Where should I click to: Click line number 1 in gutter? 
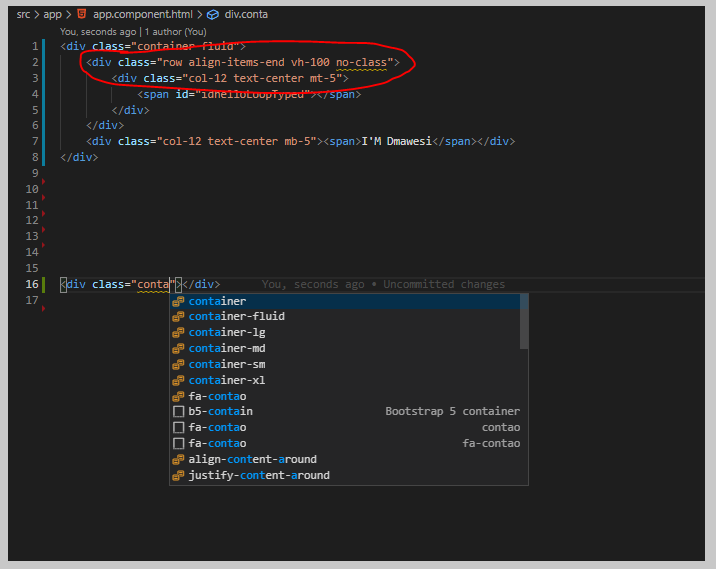35,47
